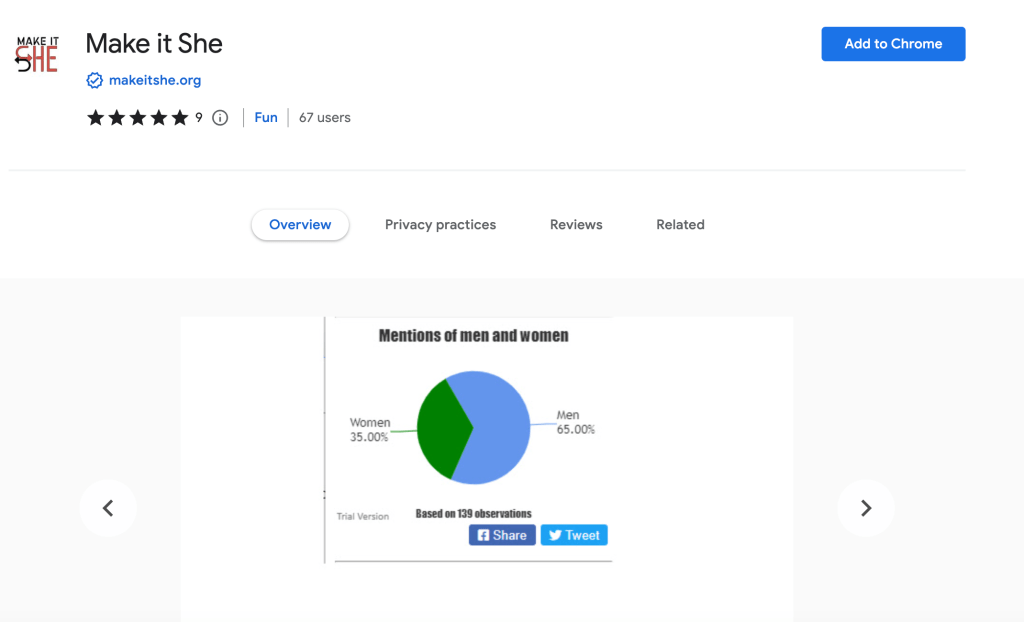Click the ratings info icon
This screenshot has height=622, width=1024.
point(220,118)
